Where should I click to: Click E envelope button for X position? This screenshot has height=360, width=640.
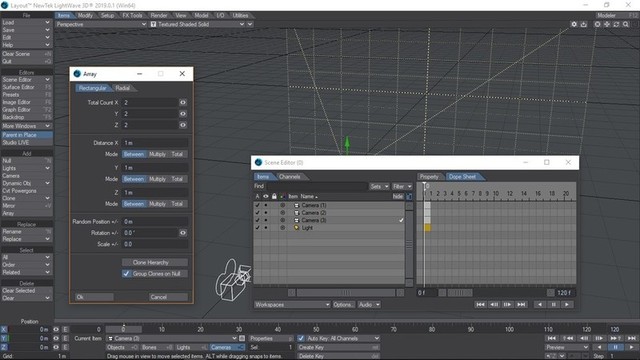click(x=65, y=329)
